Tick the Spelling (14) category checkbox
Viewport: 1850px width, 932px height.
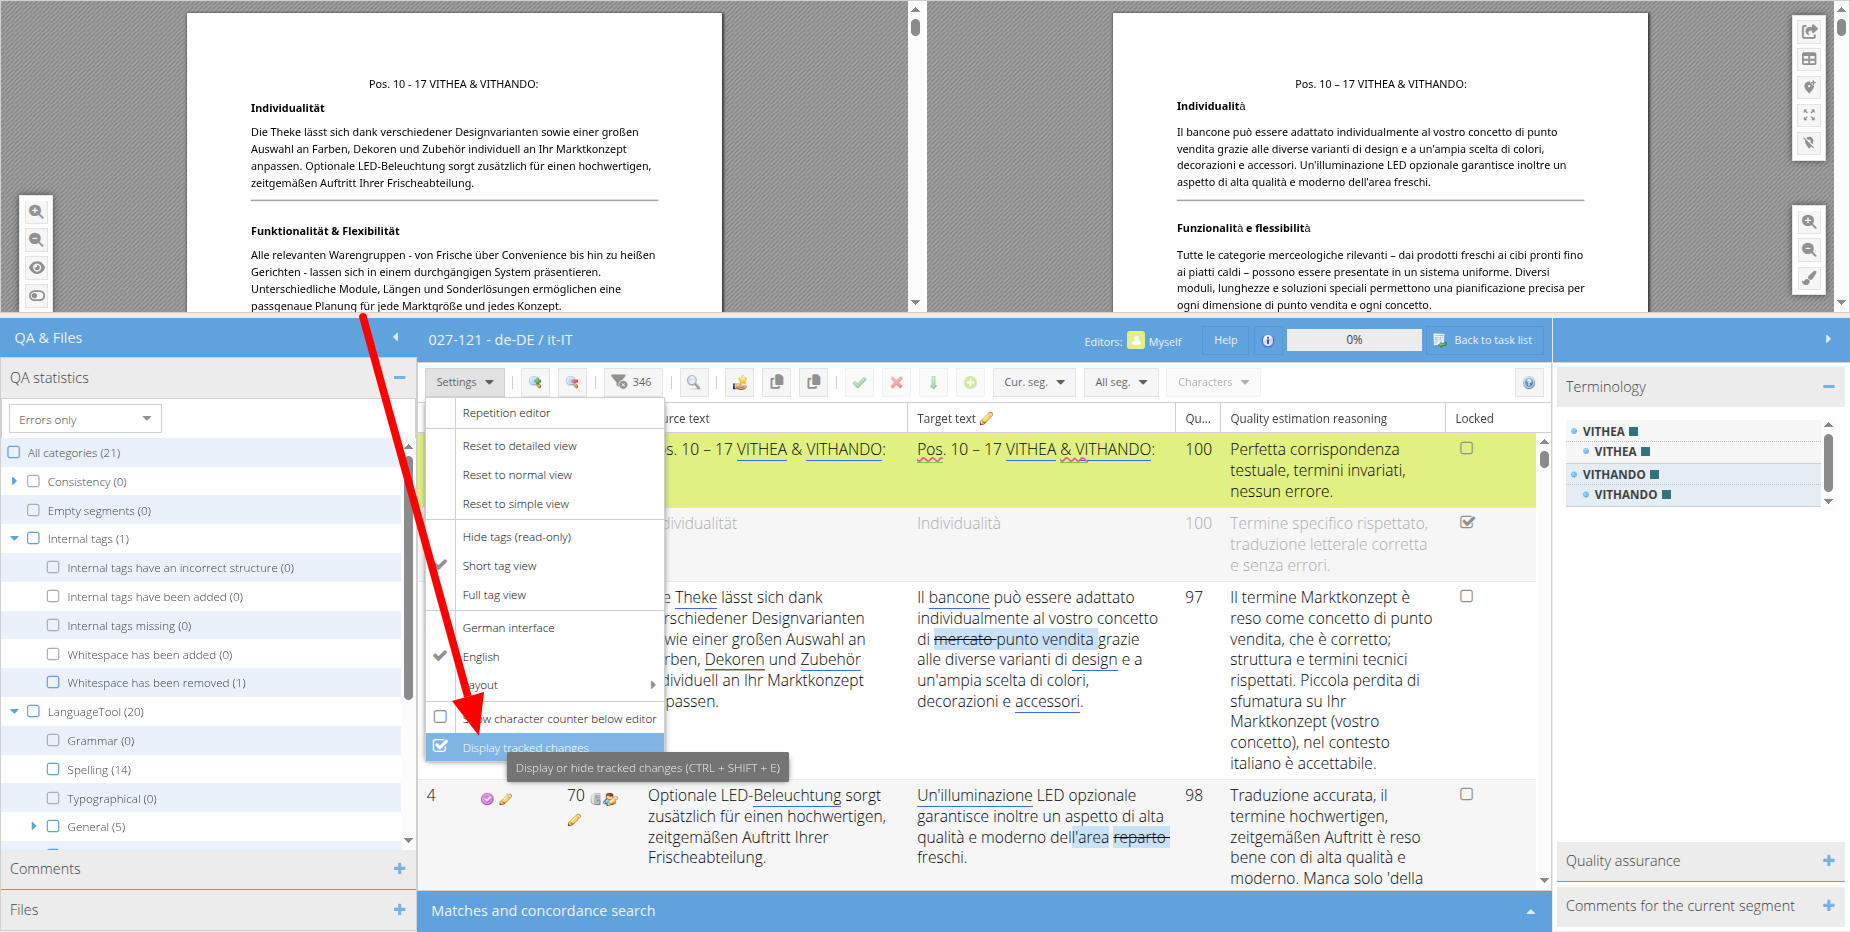tap(54, 769)
